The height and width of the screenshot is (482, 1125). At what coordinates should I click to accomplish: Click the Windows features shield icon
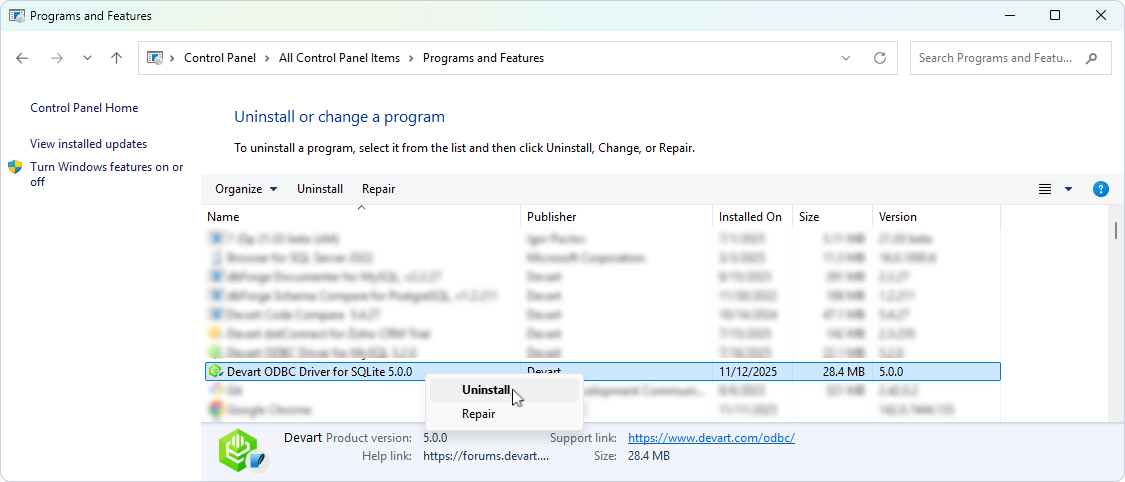[x=15, y=167]
